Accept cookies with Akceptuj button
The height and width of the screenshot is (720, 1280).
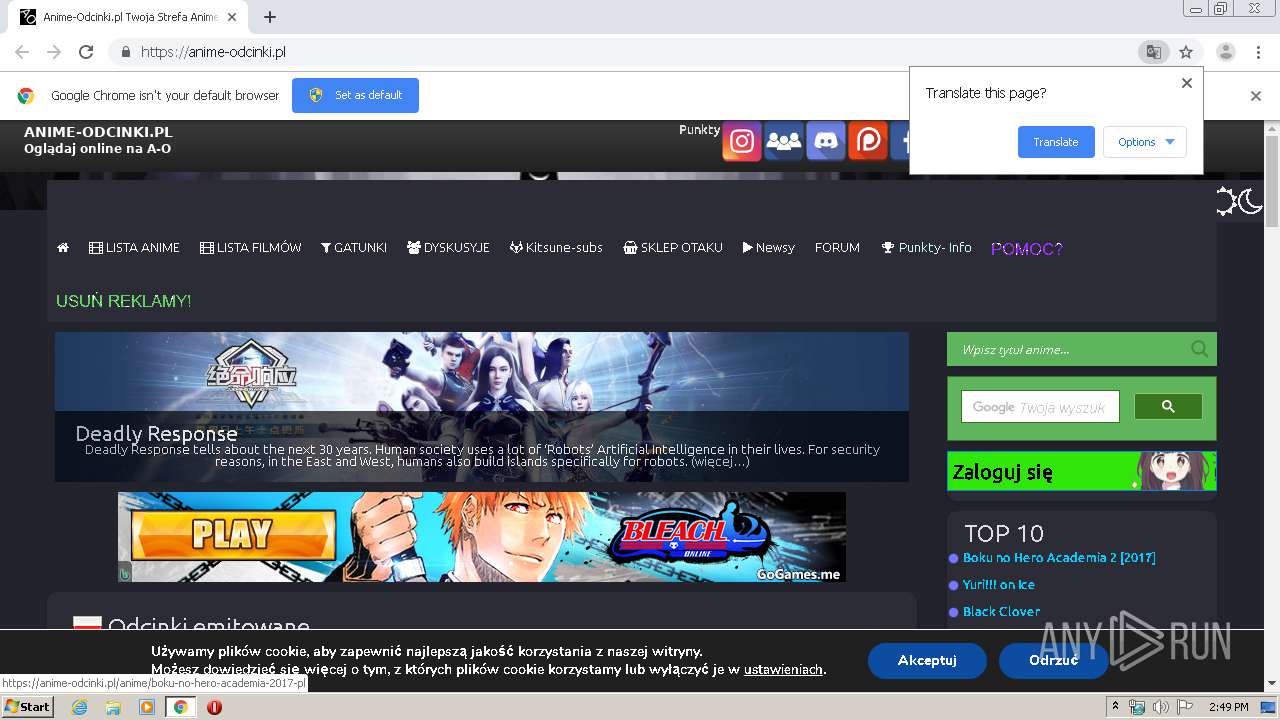[927, 660]
